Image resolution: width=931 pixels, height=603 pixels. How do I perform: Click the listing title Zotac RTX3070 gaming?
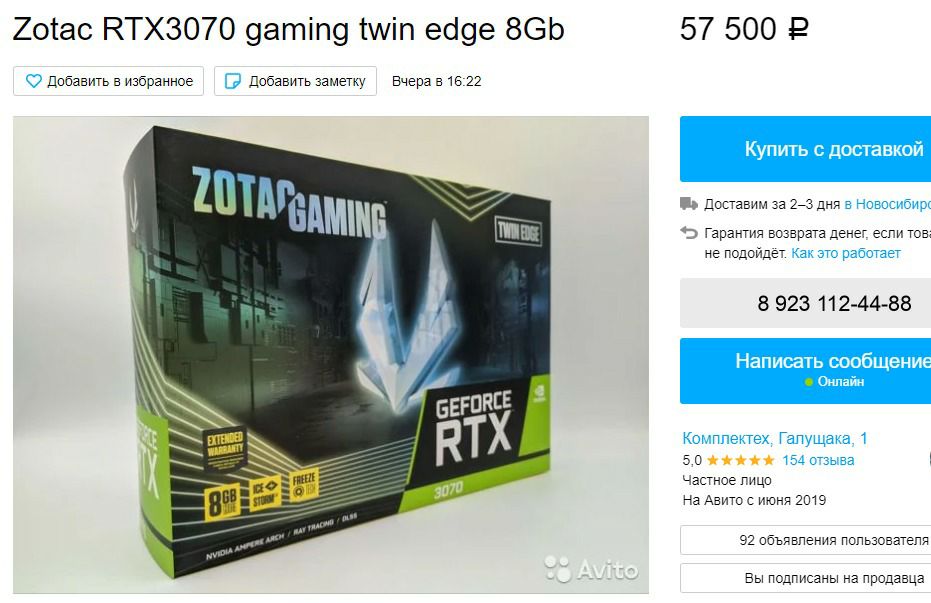(x=288, y=29)
